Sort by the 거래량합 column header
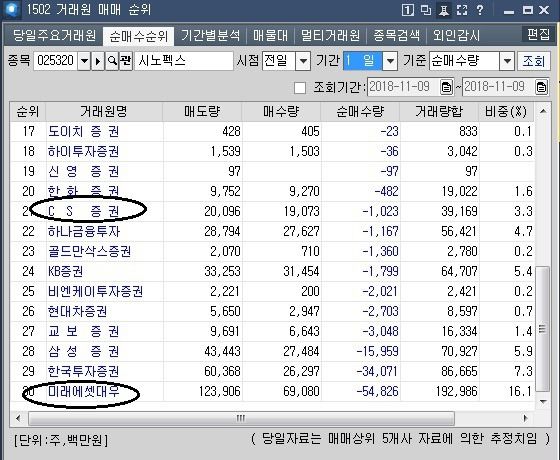Viewport: 560px width, 460px height. 439,112
